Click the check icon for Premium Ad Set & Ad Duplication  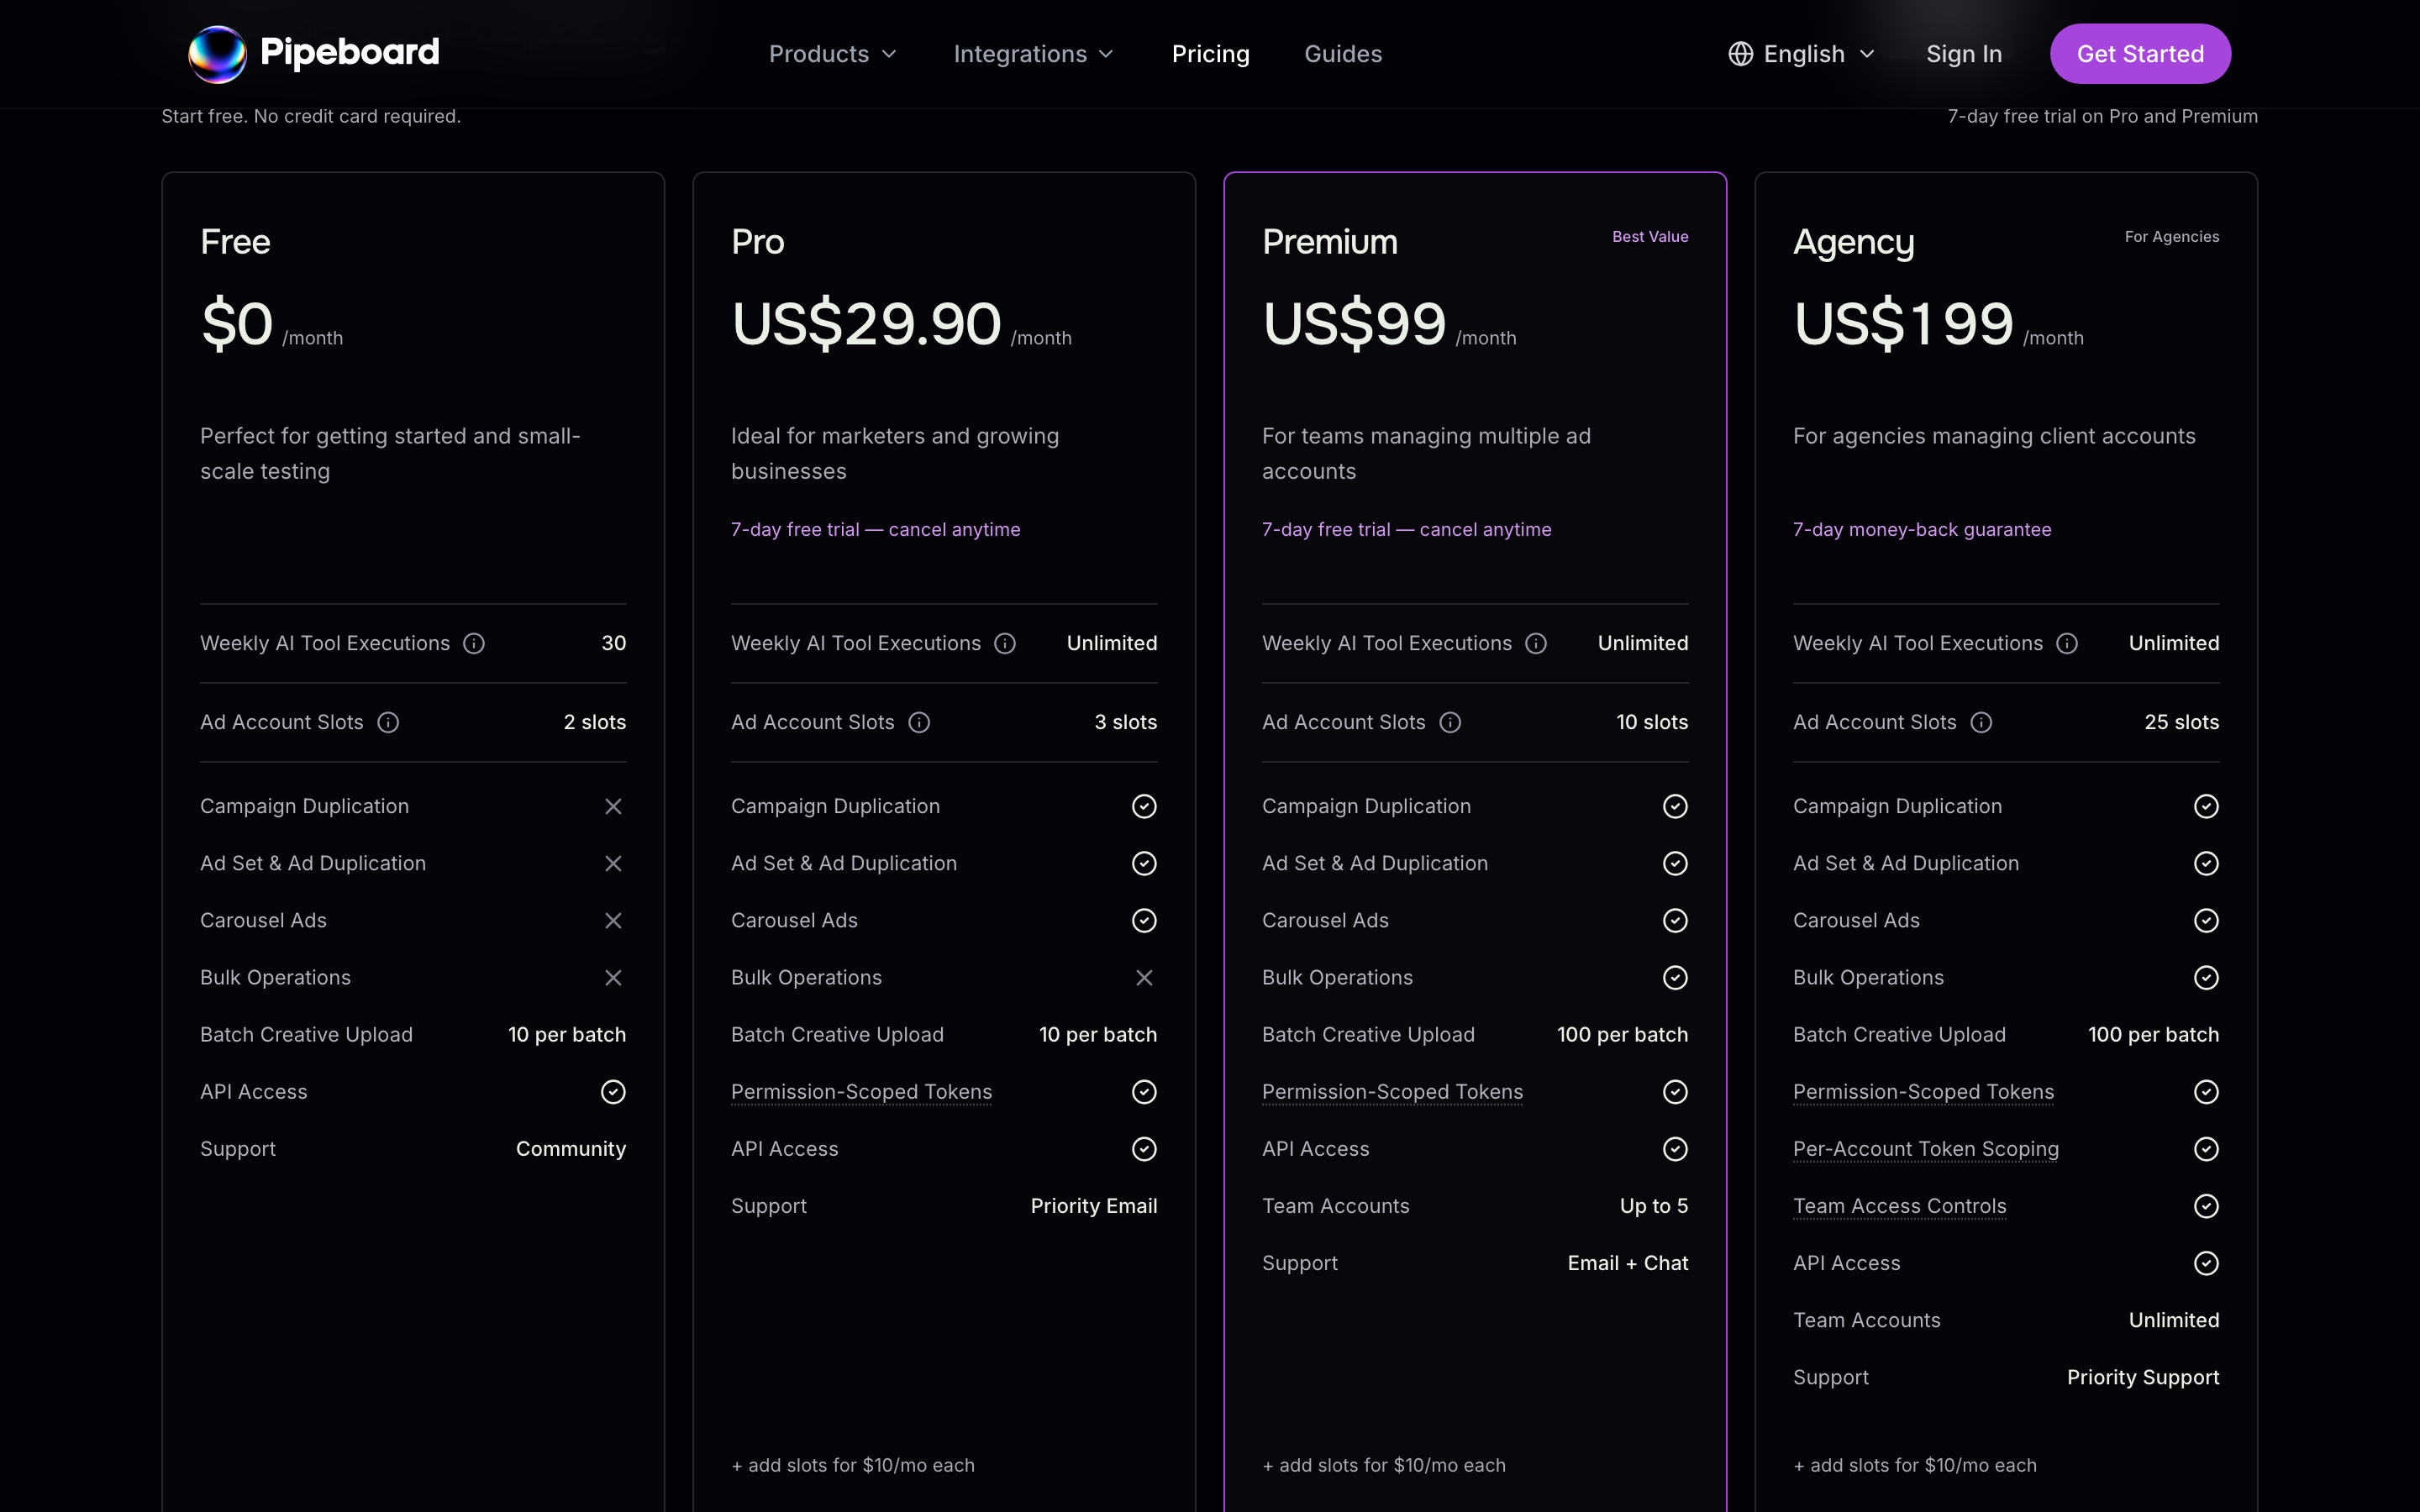[1675, 863]
